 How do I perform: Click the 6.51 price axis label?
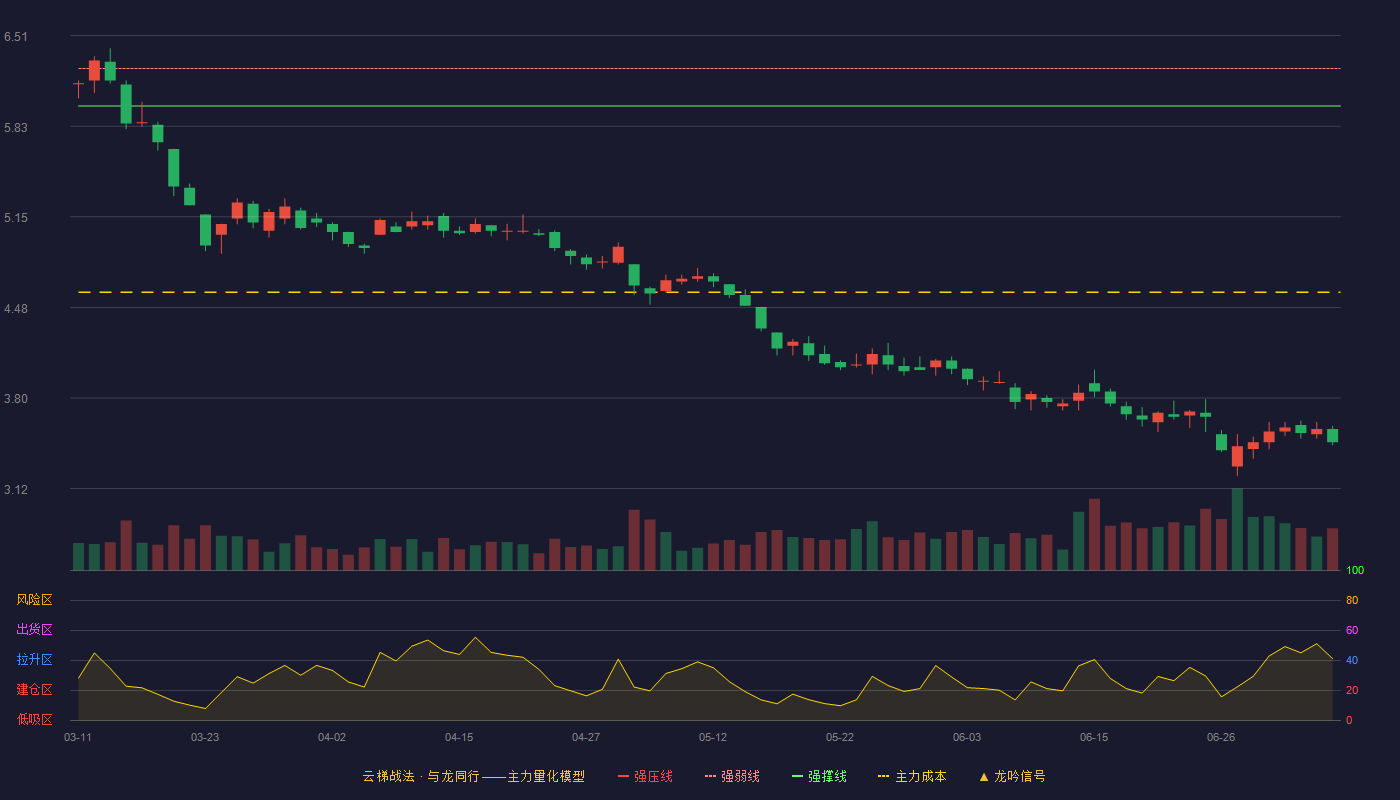pos(16,37)
